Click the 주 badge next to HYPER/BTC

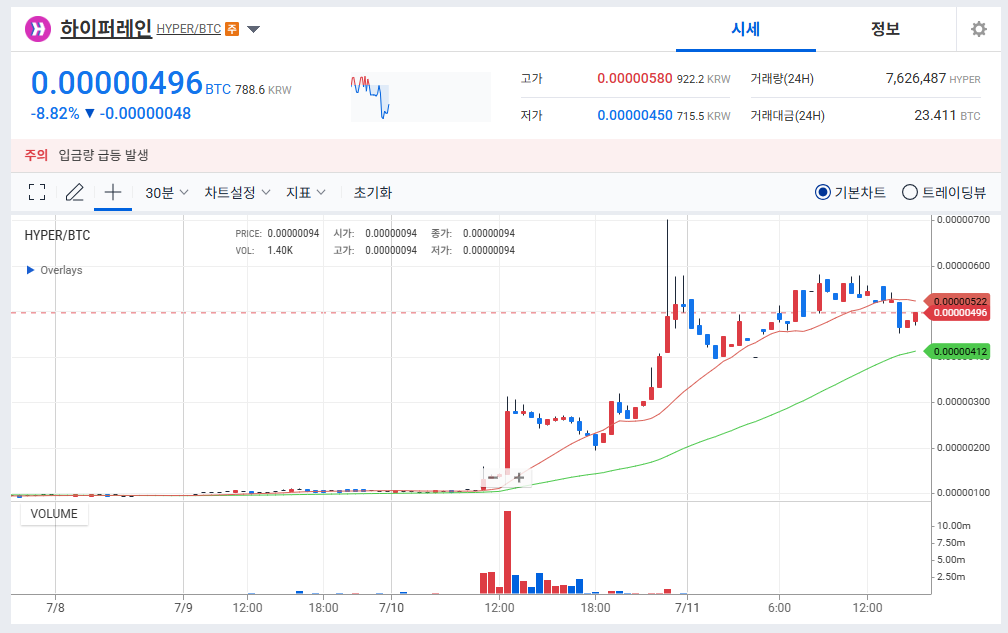[x=232, y=29]
